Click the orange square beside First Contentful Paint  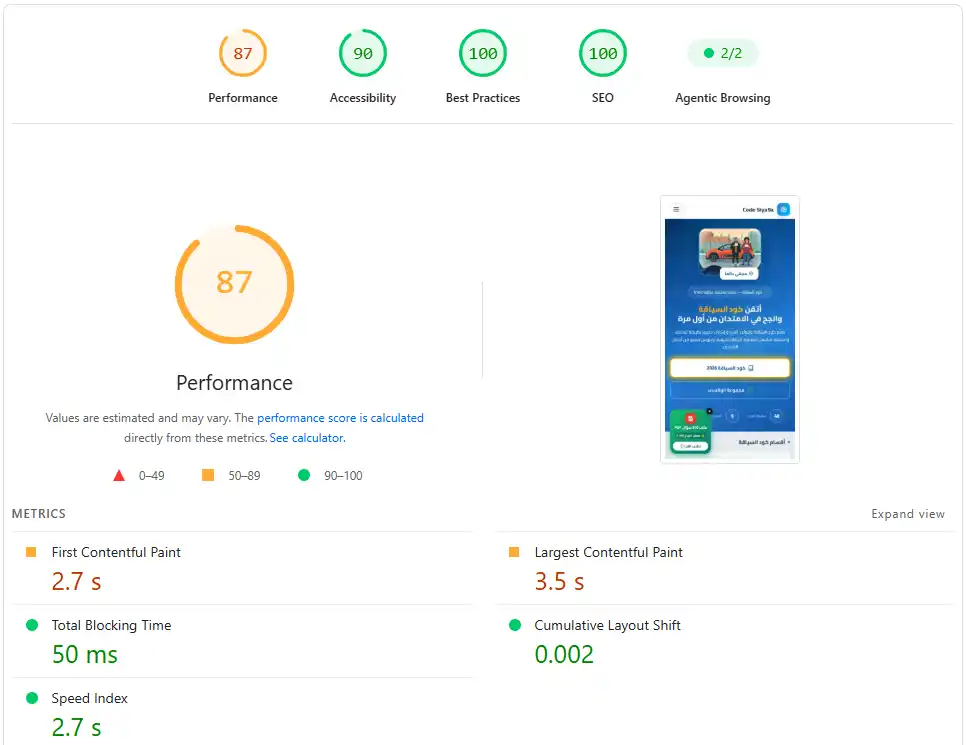[x=31, y=552]
